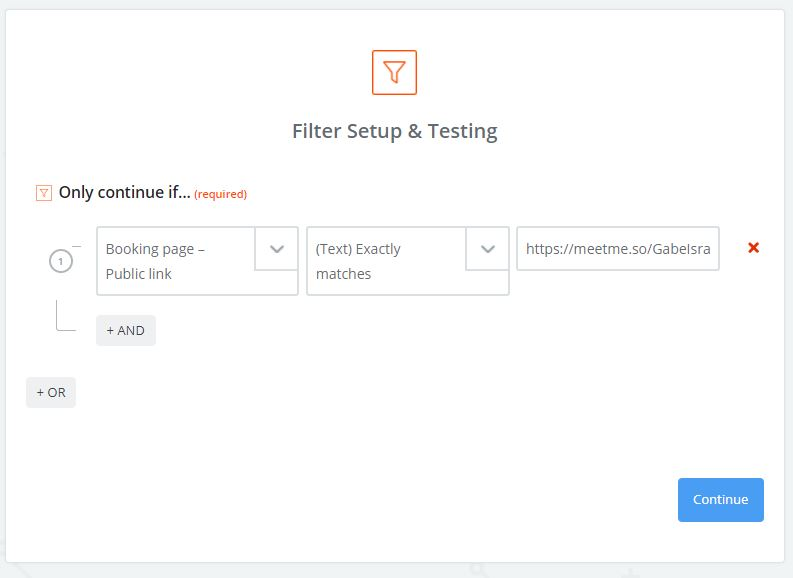Viewport: 793px width, 578px height.
Task: Remove the filter condition with red X
Action: (754, 248)
